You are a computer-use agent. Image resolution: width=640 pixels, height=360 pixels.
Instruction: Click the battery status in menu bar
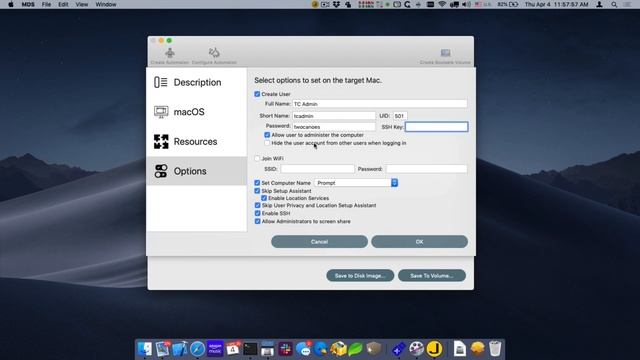click(x=508, y=4)
